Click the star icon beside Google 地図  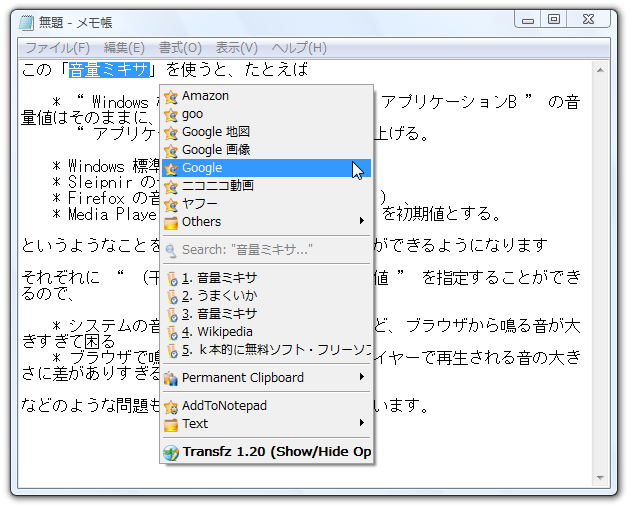click(x=171, y=133)
